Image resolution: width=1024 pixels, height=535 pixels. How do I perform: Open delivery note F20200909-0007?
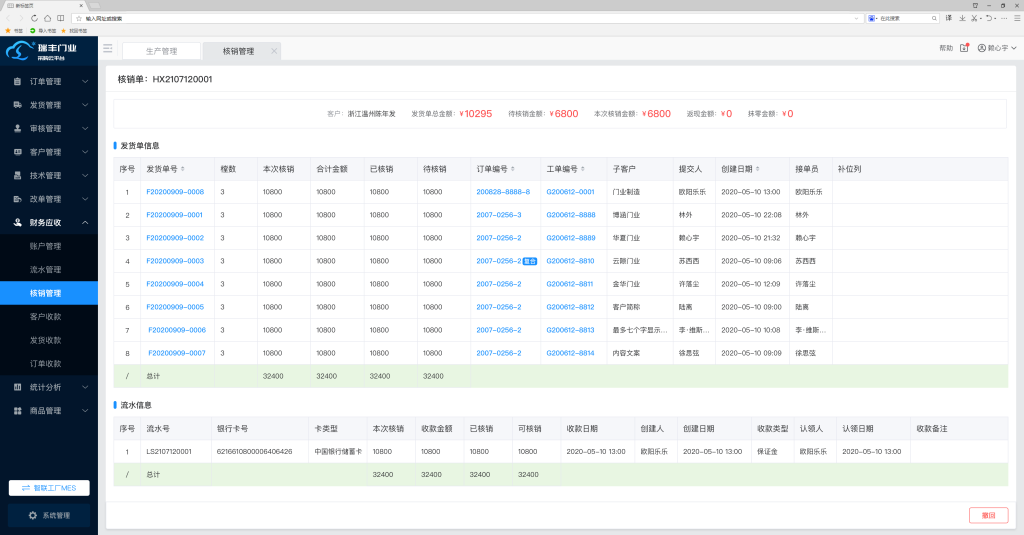pyautogui.click(x=177, y=353)
